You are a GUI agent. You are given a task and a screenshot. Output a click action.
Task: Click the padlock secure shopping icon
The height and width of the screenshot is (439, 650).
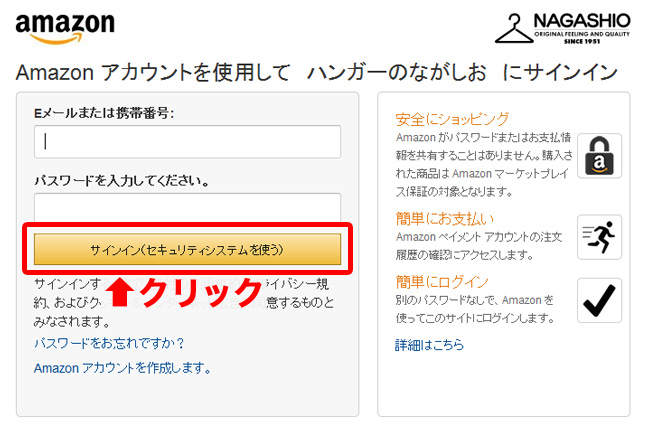(599, 156)
